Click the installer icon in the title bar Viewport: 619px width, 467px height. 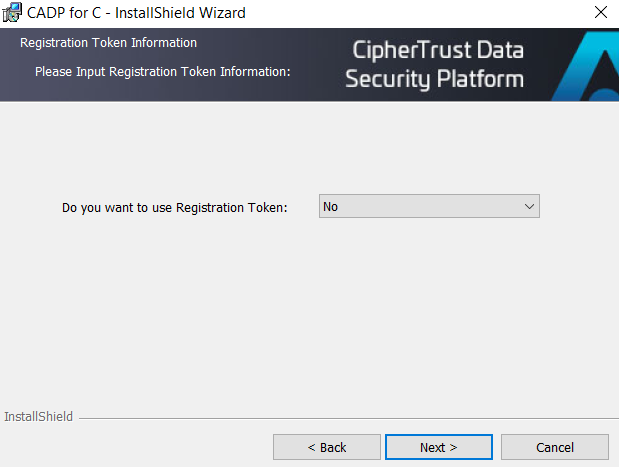(12, 13)
